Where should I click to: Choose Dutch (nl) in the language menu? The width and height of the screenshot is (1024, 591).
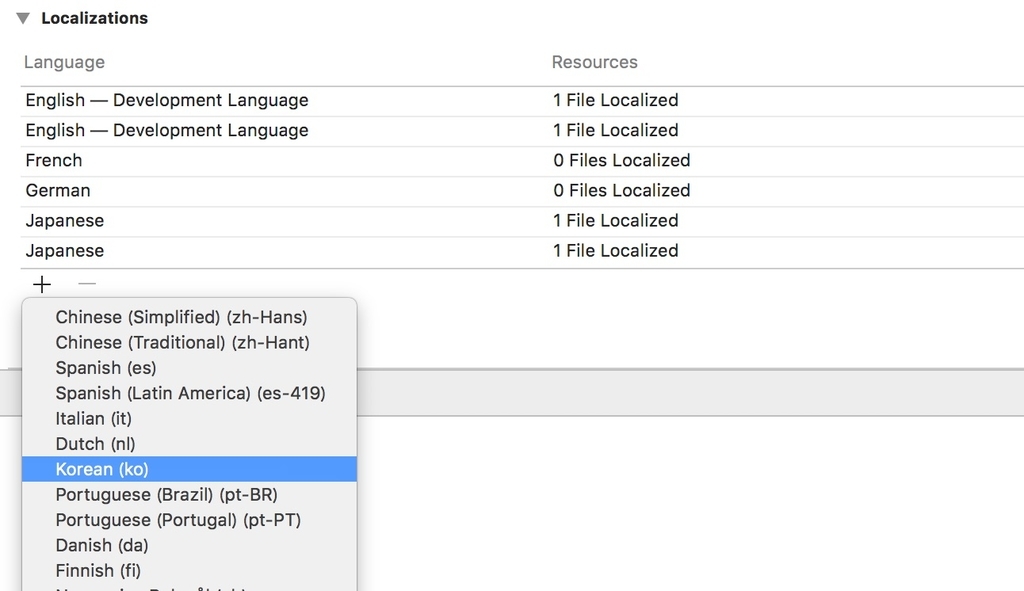[189, 444]
